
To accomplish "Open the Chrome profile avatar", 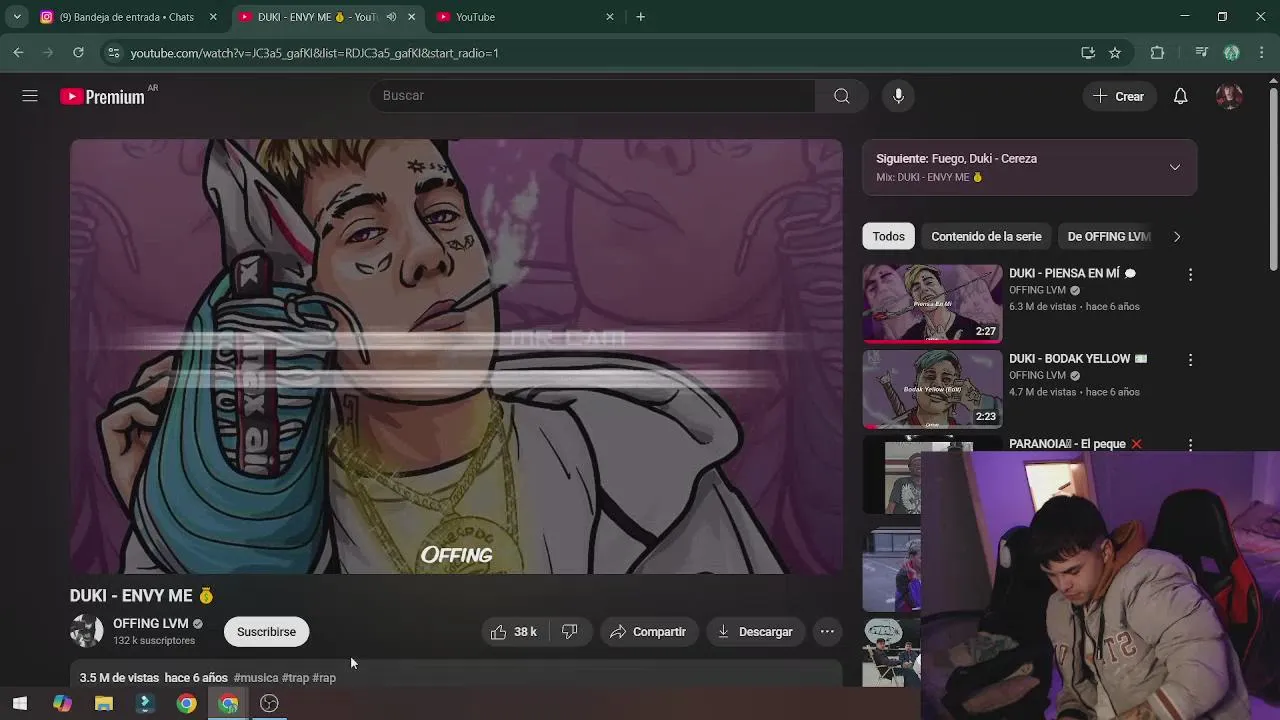I will 1232,53.
